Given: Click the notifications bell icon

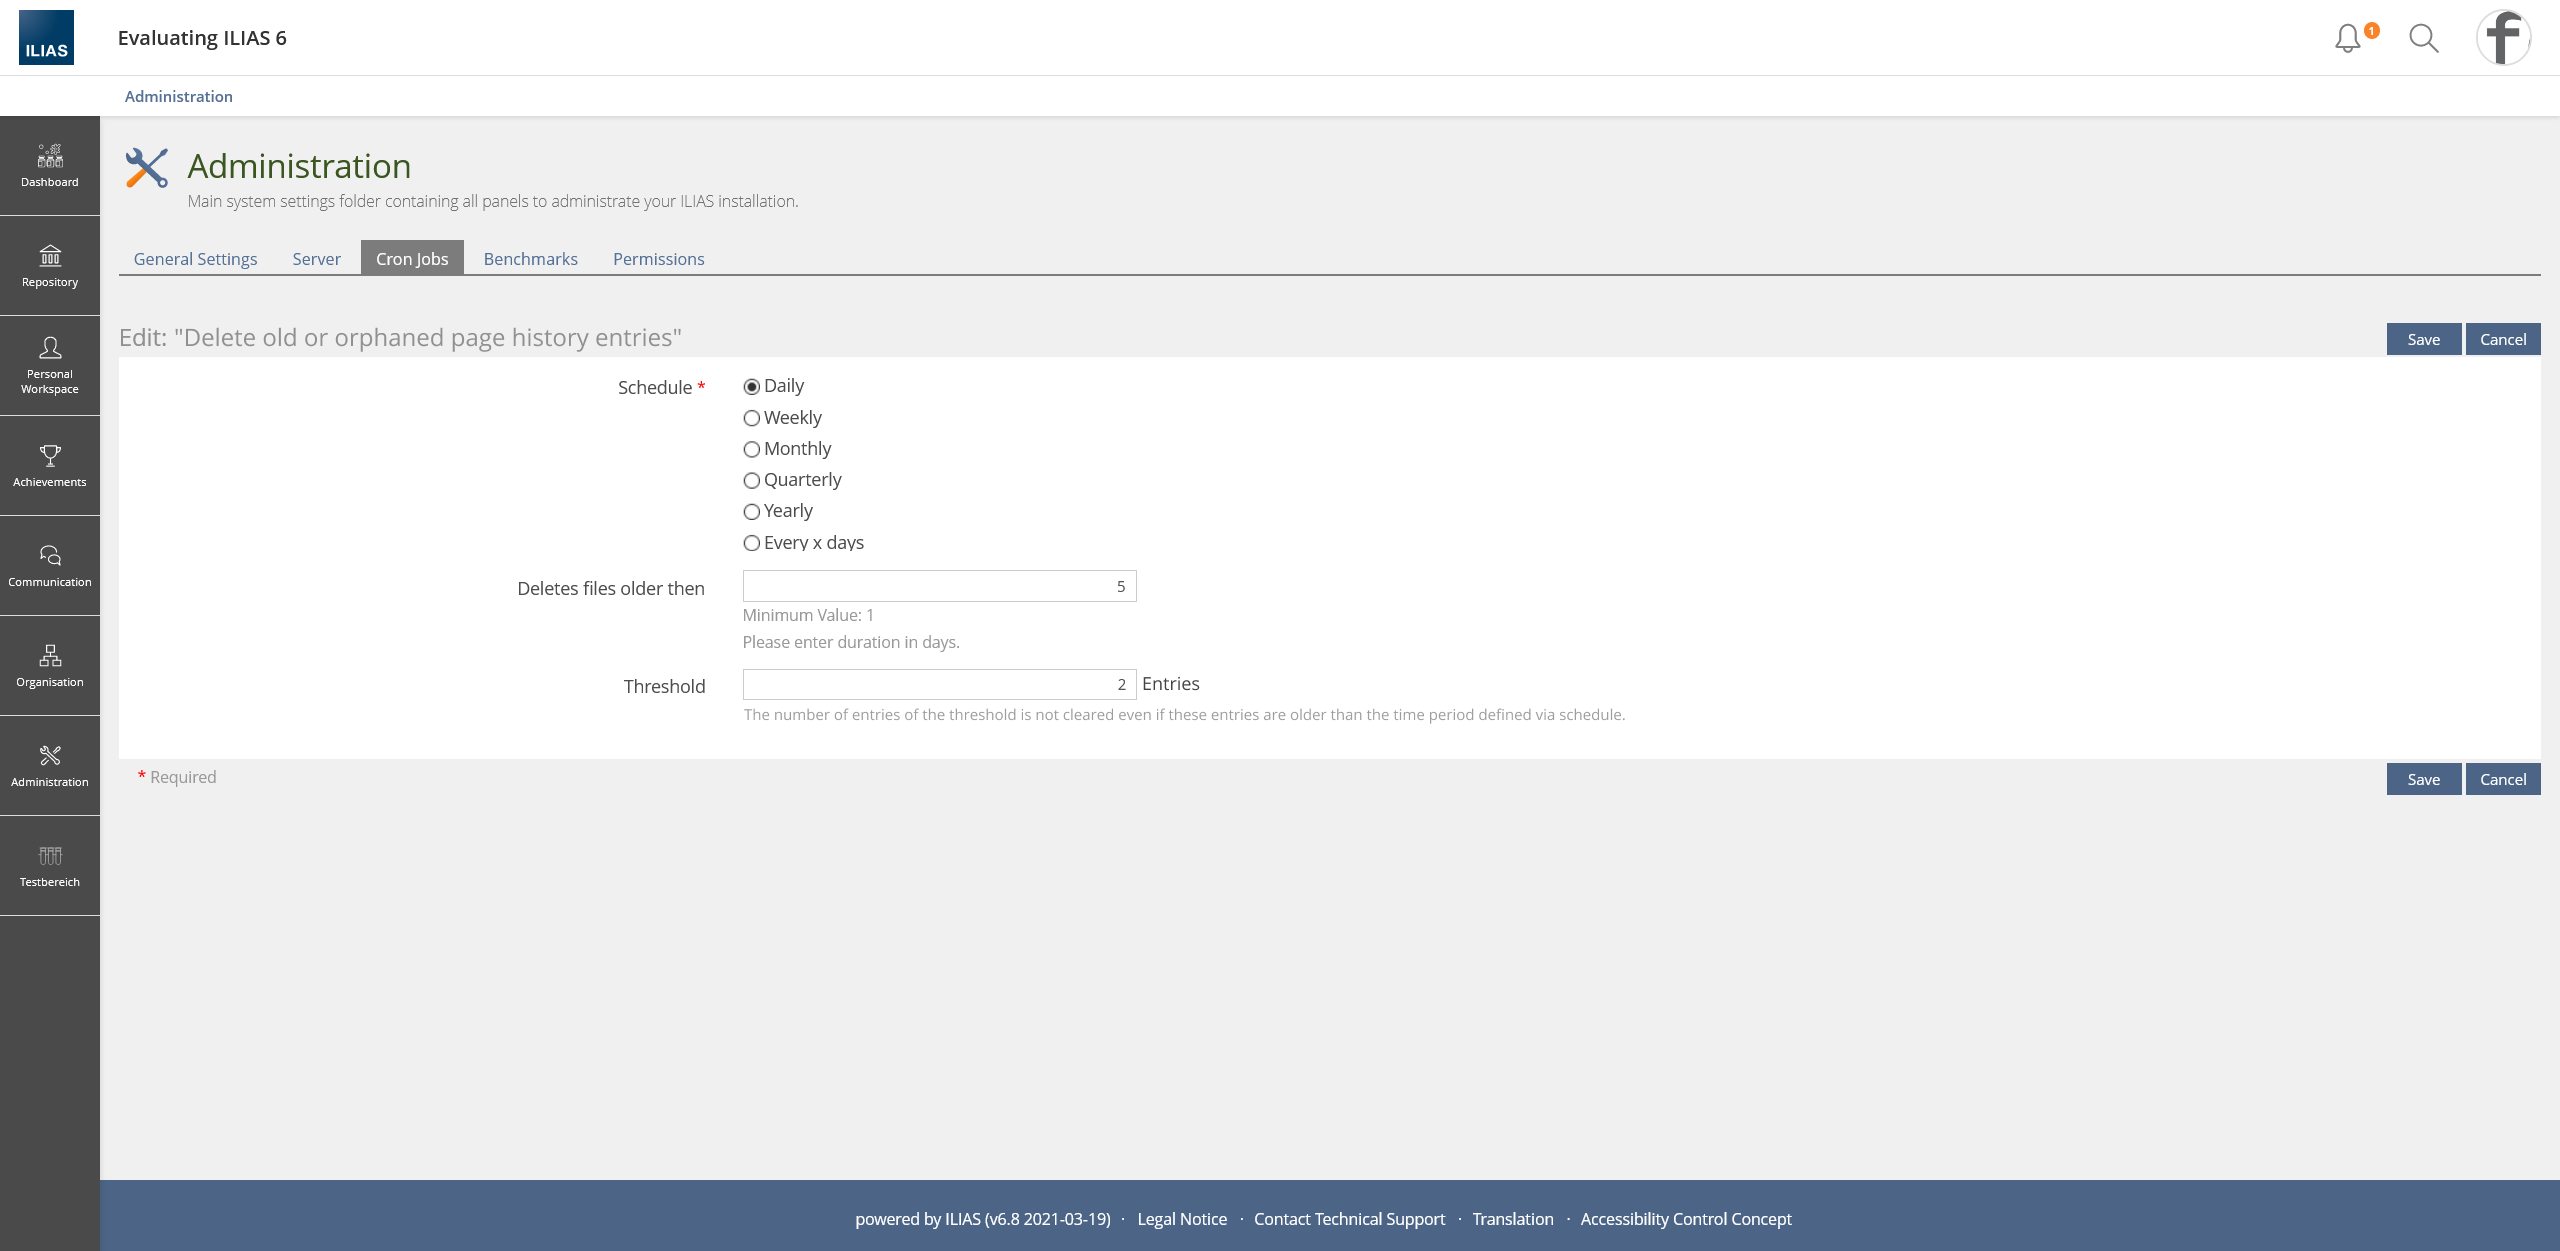Looking at the screenshot, I should 2348,38.
